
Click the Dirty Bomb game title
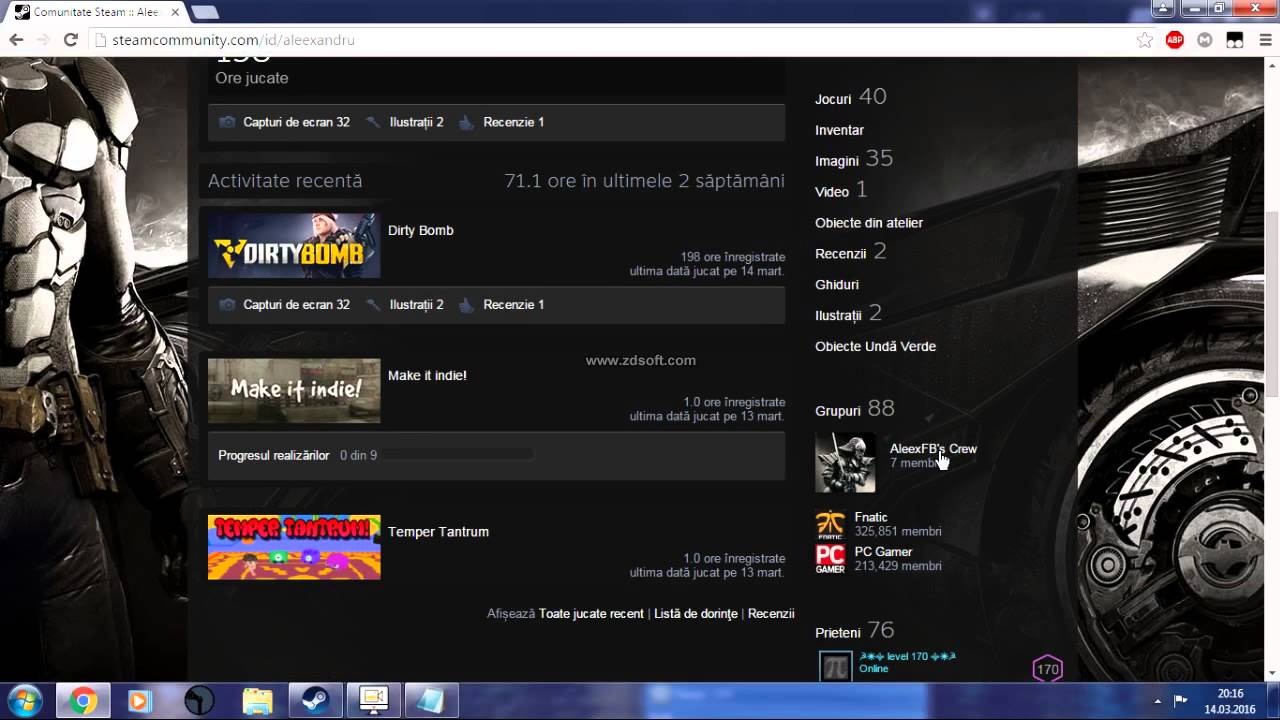(x=421, y=230)
